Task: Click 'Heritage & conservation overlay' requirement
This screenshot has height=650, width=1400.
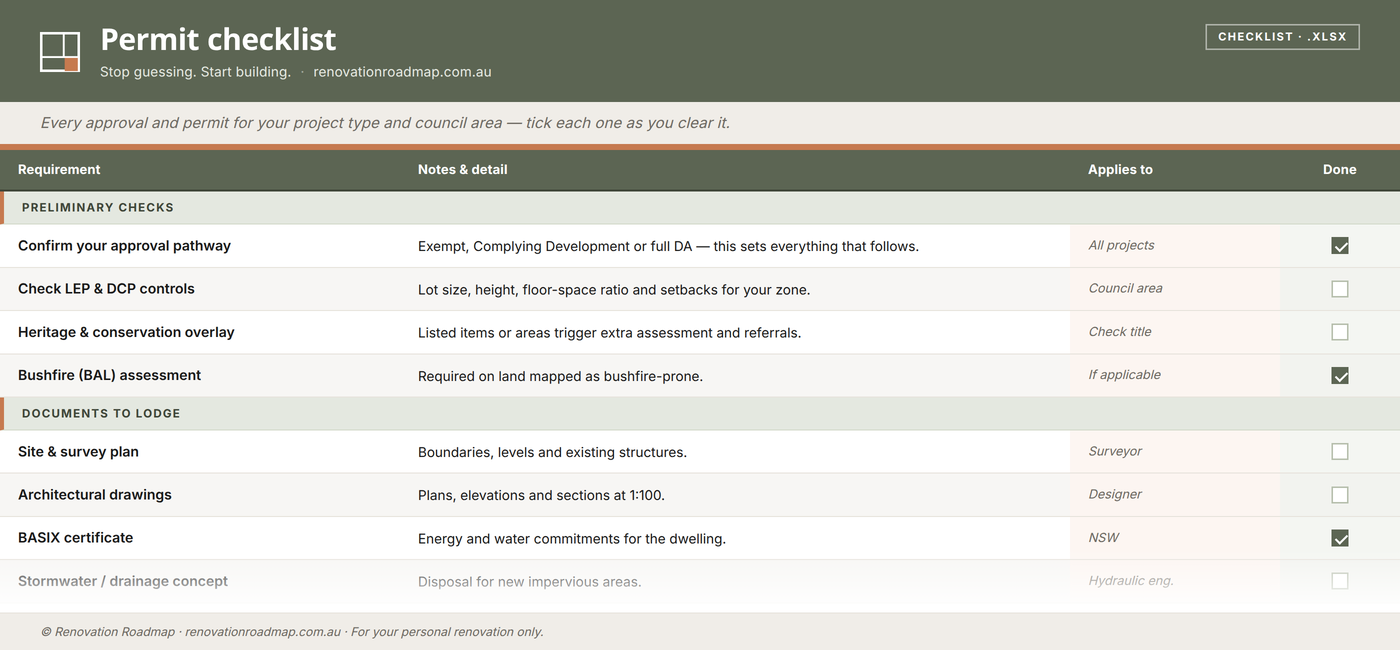Action: pos(126,332)
